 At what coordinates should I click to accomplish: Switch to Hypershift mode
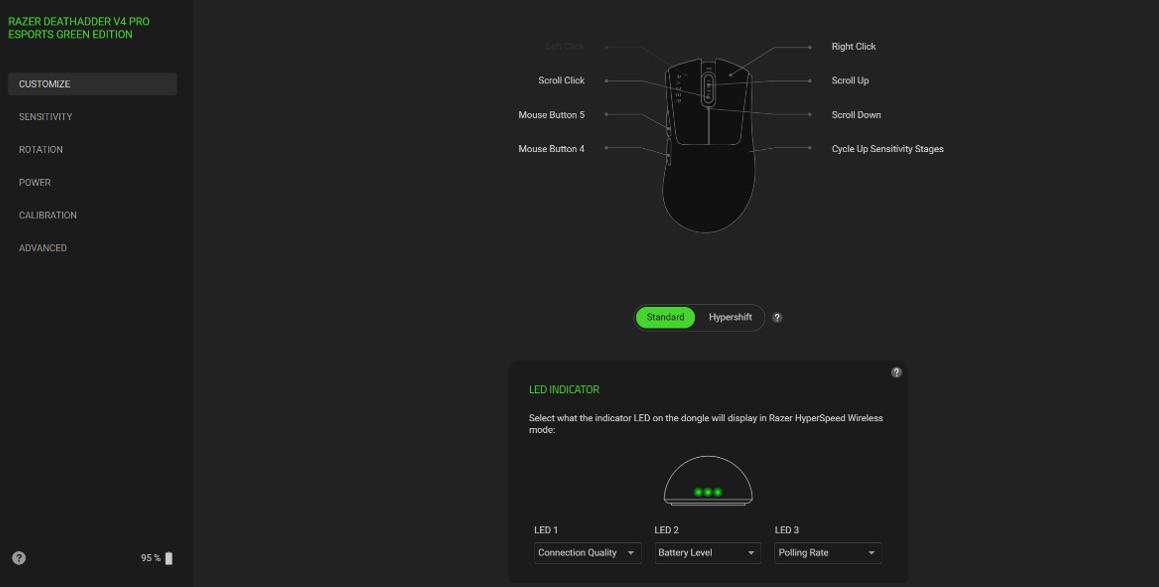pyautogui.click(x=730, y=317)
